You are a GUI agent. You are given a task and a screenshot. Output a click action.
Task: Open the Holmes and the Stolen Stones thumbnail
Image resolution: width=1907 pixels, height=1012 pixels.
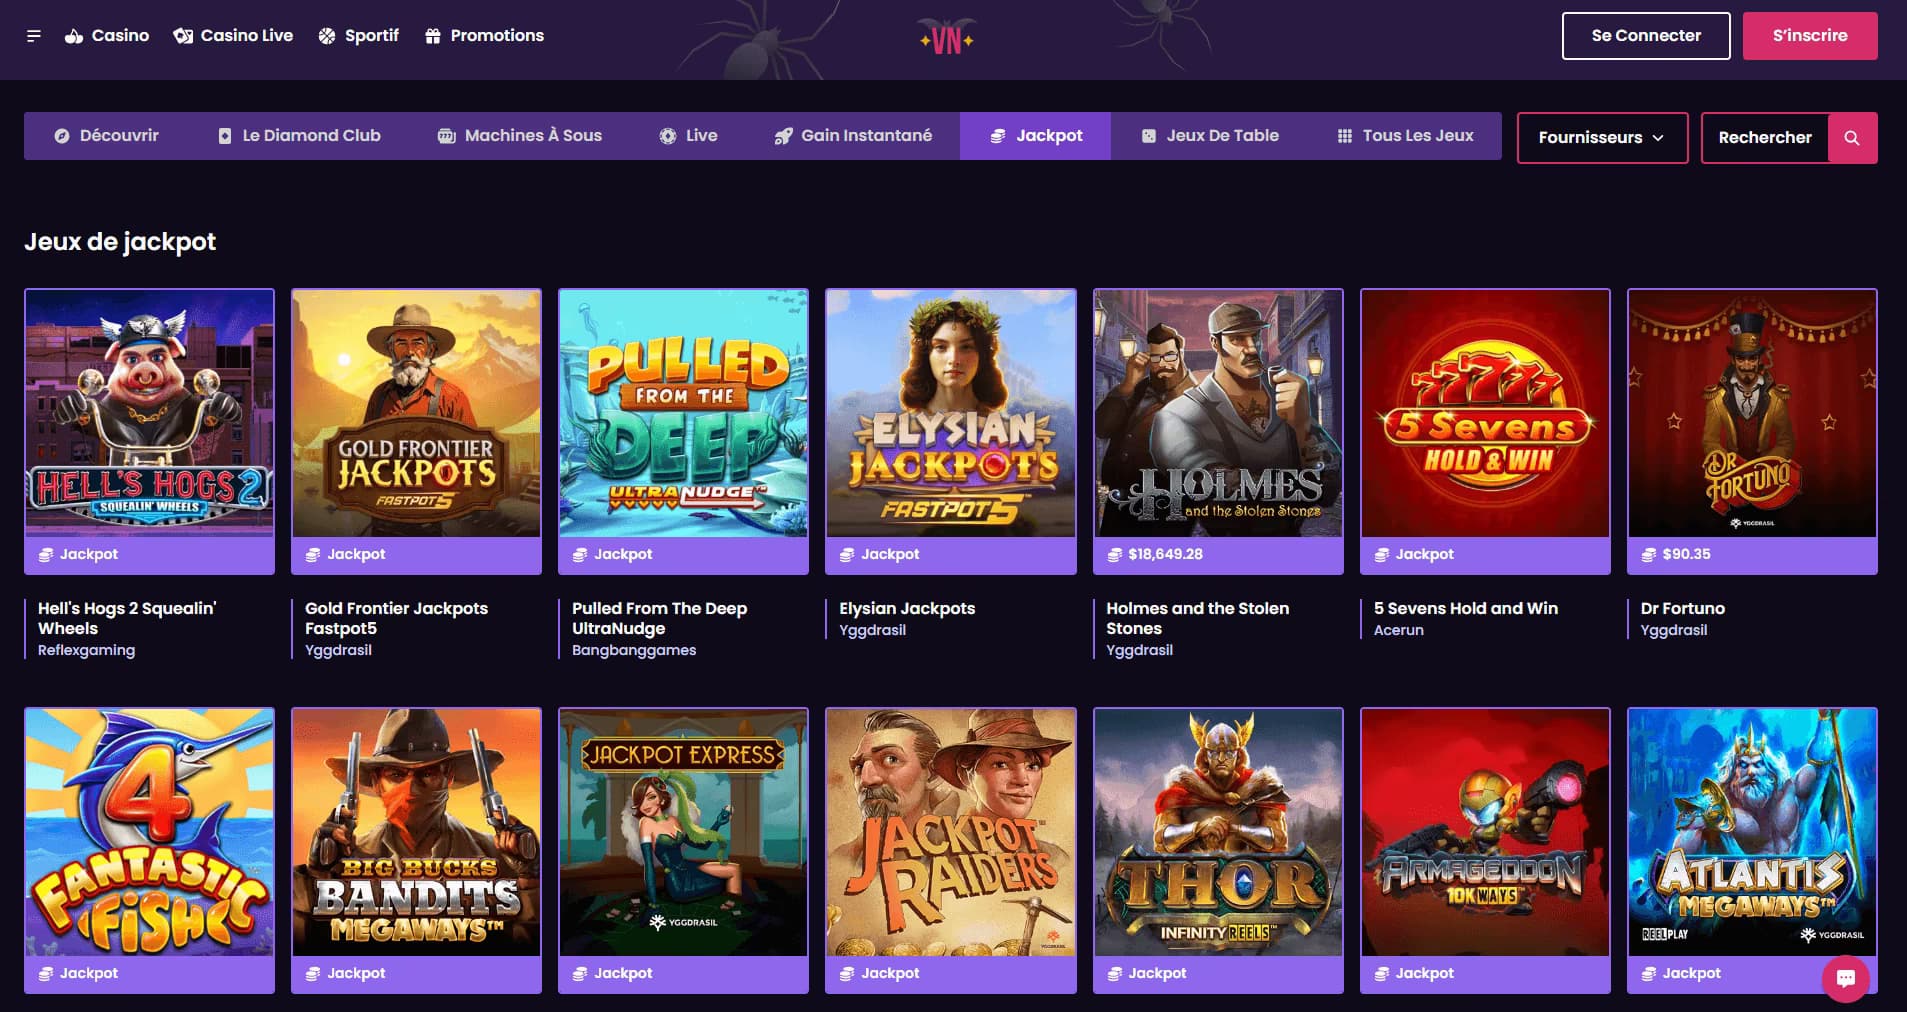[1217, 413]
